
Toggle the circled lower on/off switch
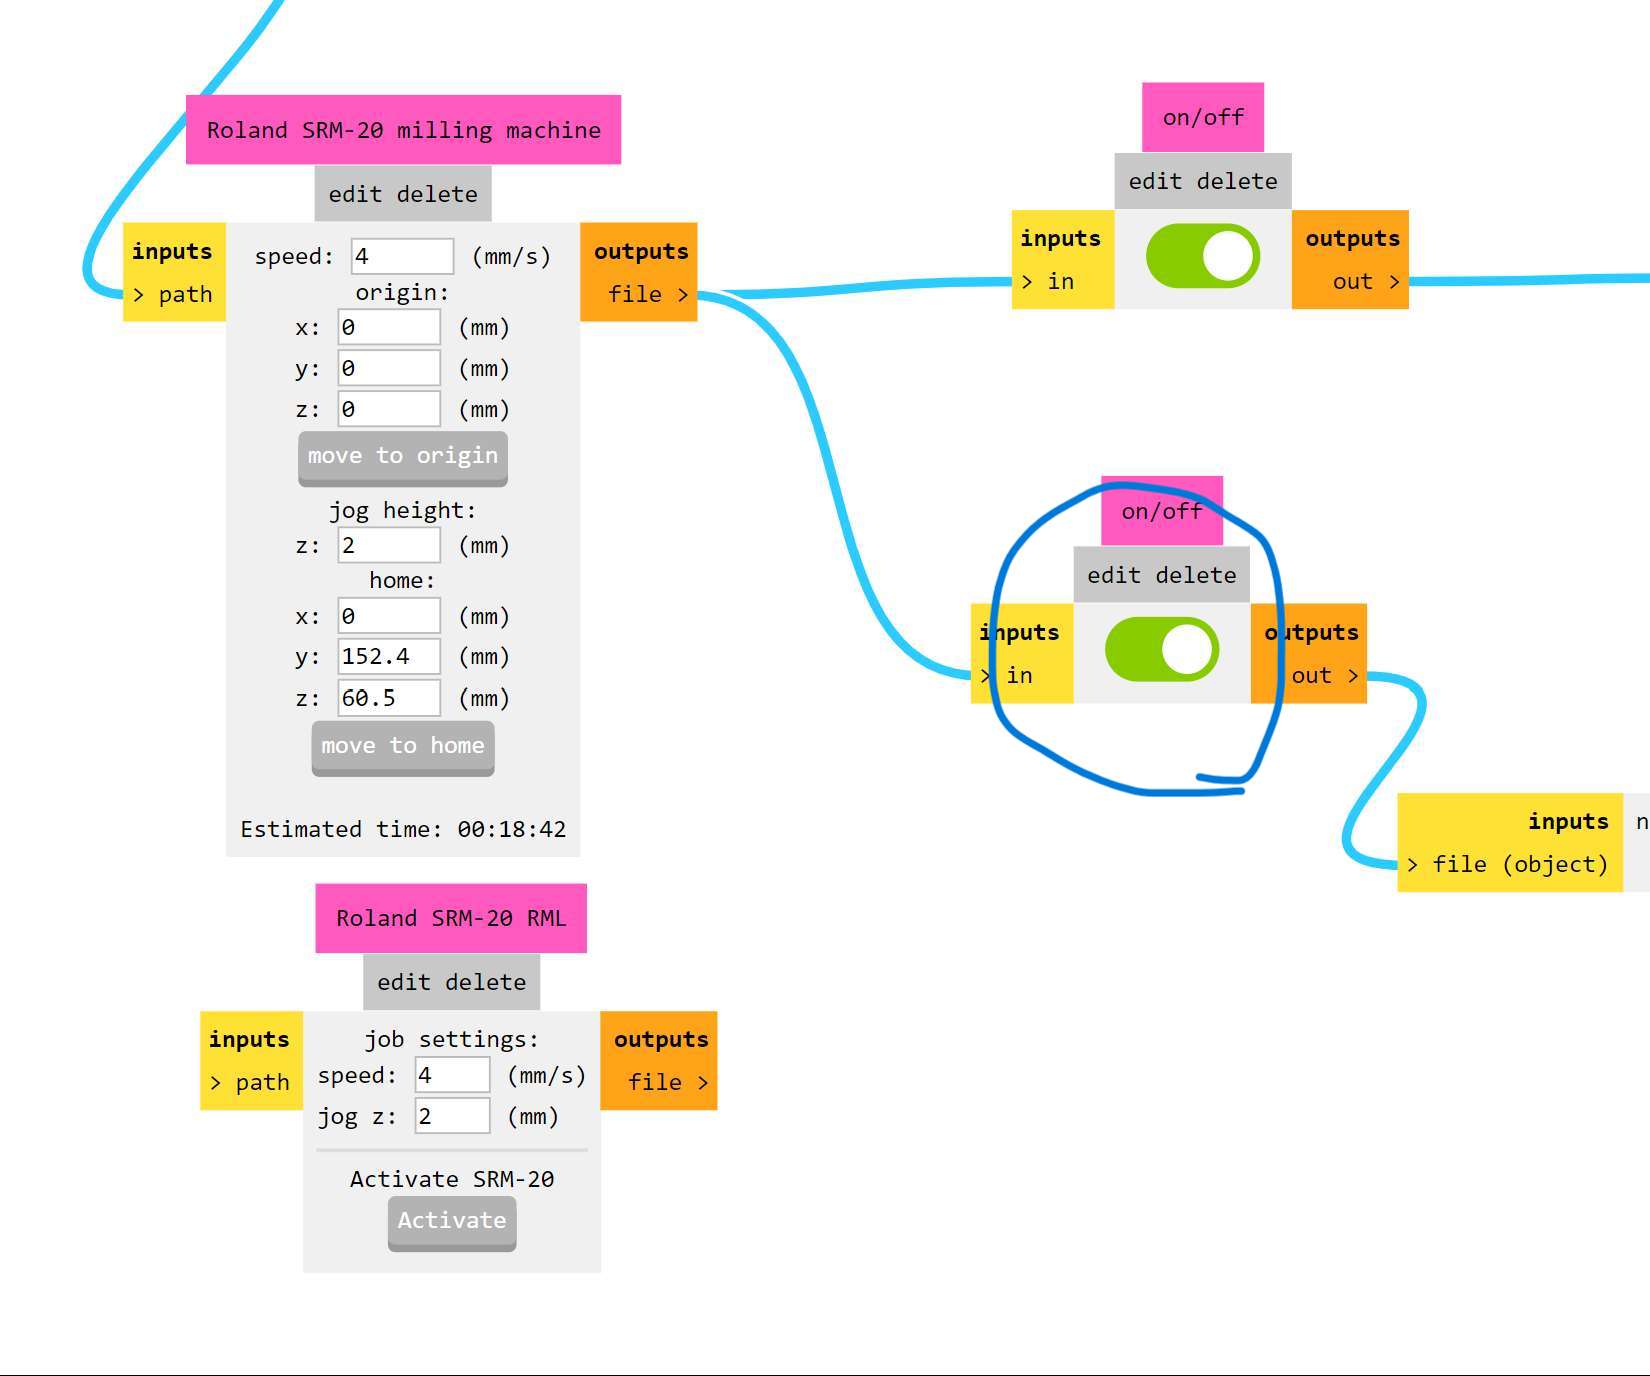pos(1161,650)
